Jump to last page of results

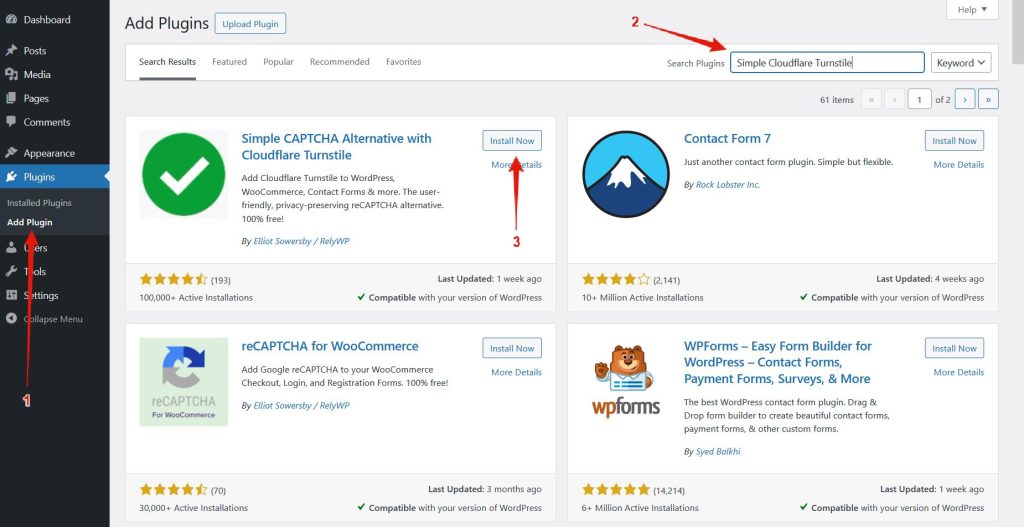point(988,99)
